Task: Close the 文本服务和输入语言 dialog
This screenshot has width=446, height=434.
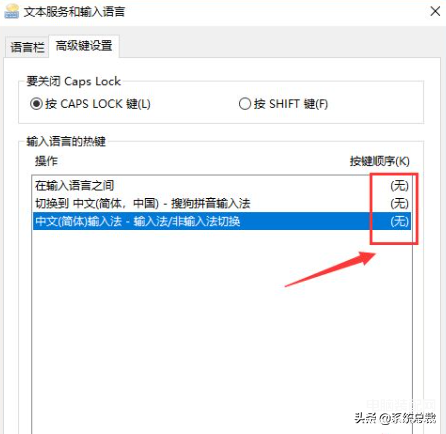Action: pos(435,11)
